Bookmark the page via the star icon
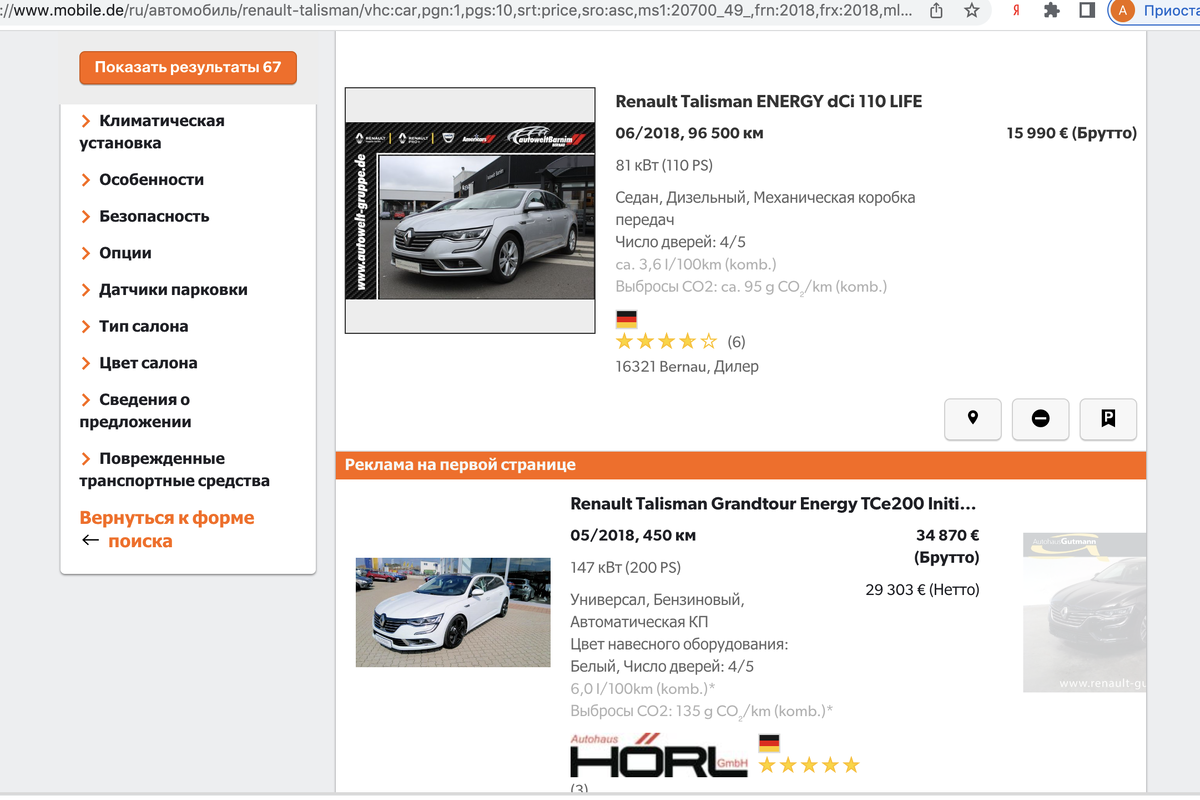1200x800 pixels. click(x=971, y=12)
